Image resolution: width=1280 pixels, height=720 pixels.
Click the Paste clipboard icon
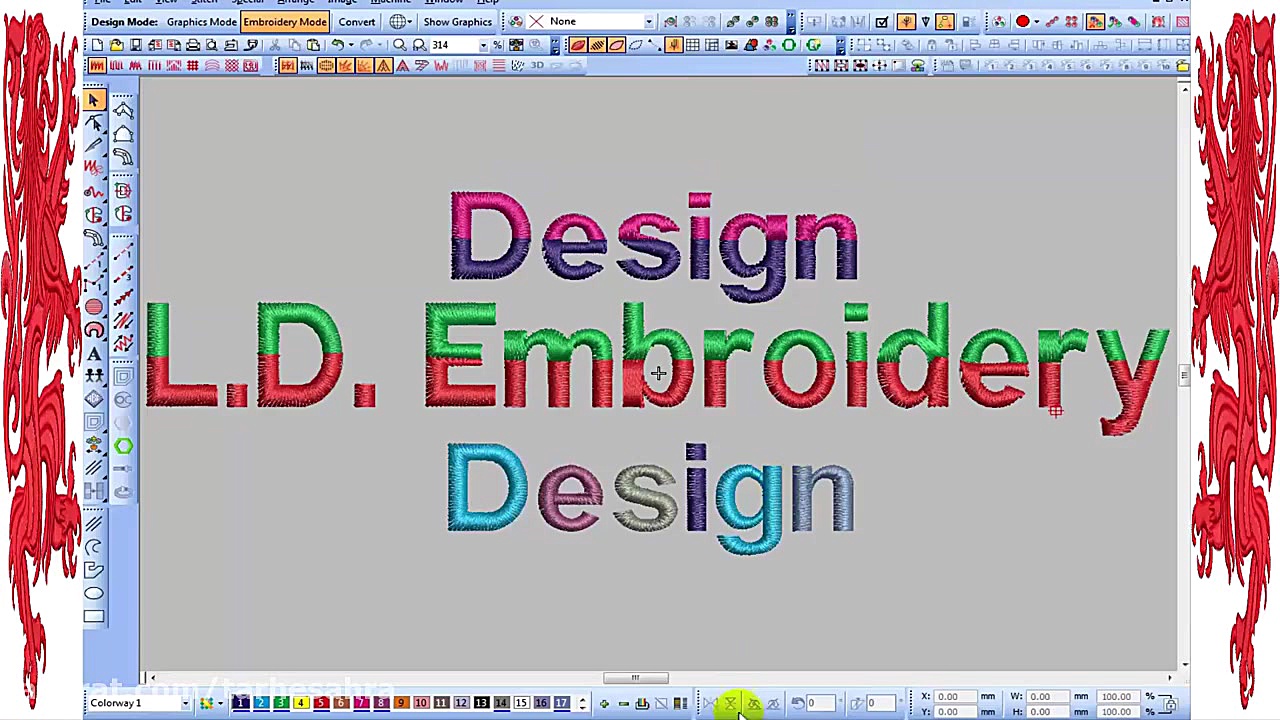tap(314, 45)
